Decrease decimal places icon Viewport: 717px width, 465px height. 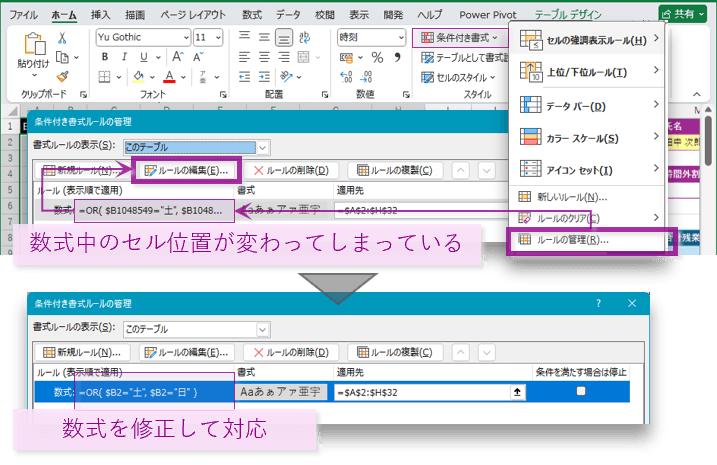(366, 77)
